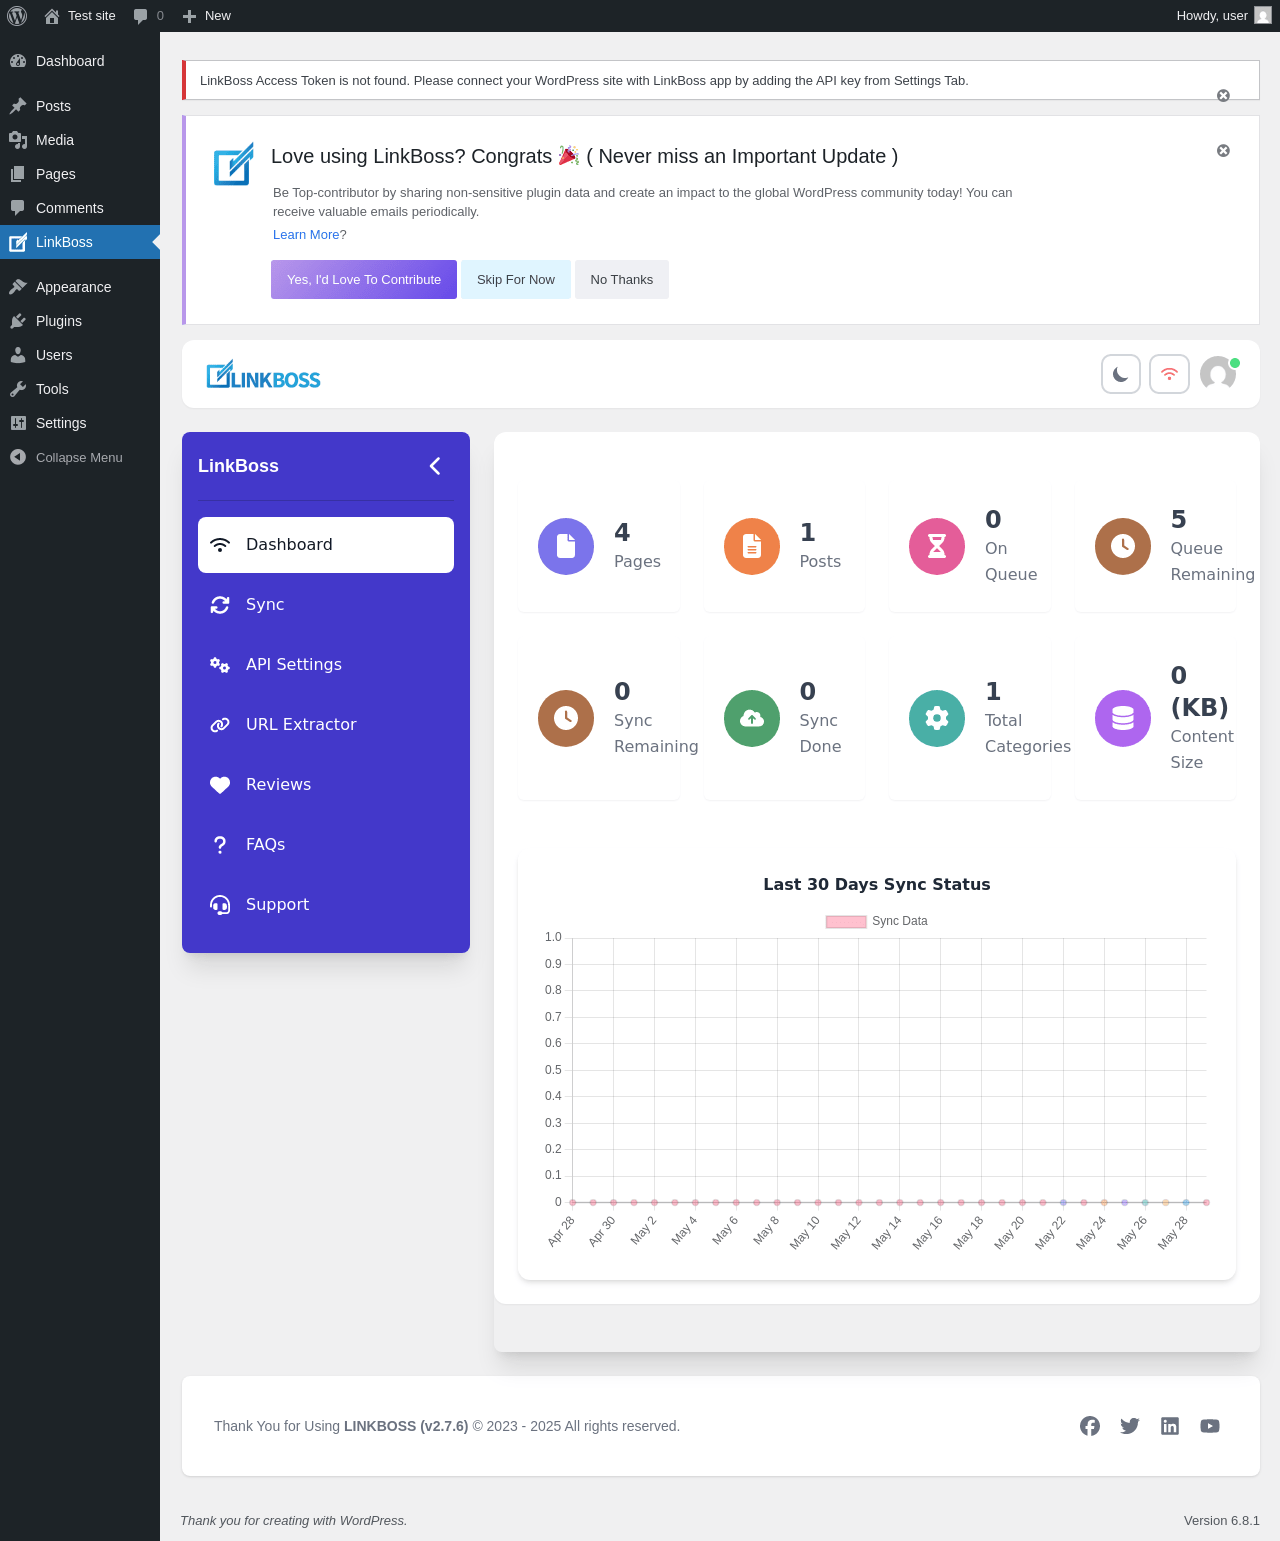Toggle the pink Sync Data legend swatch
Screen dimensions: 1280x1541
click(846, 922)
